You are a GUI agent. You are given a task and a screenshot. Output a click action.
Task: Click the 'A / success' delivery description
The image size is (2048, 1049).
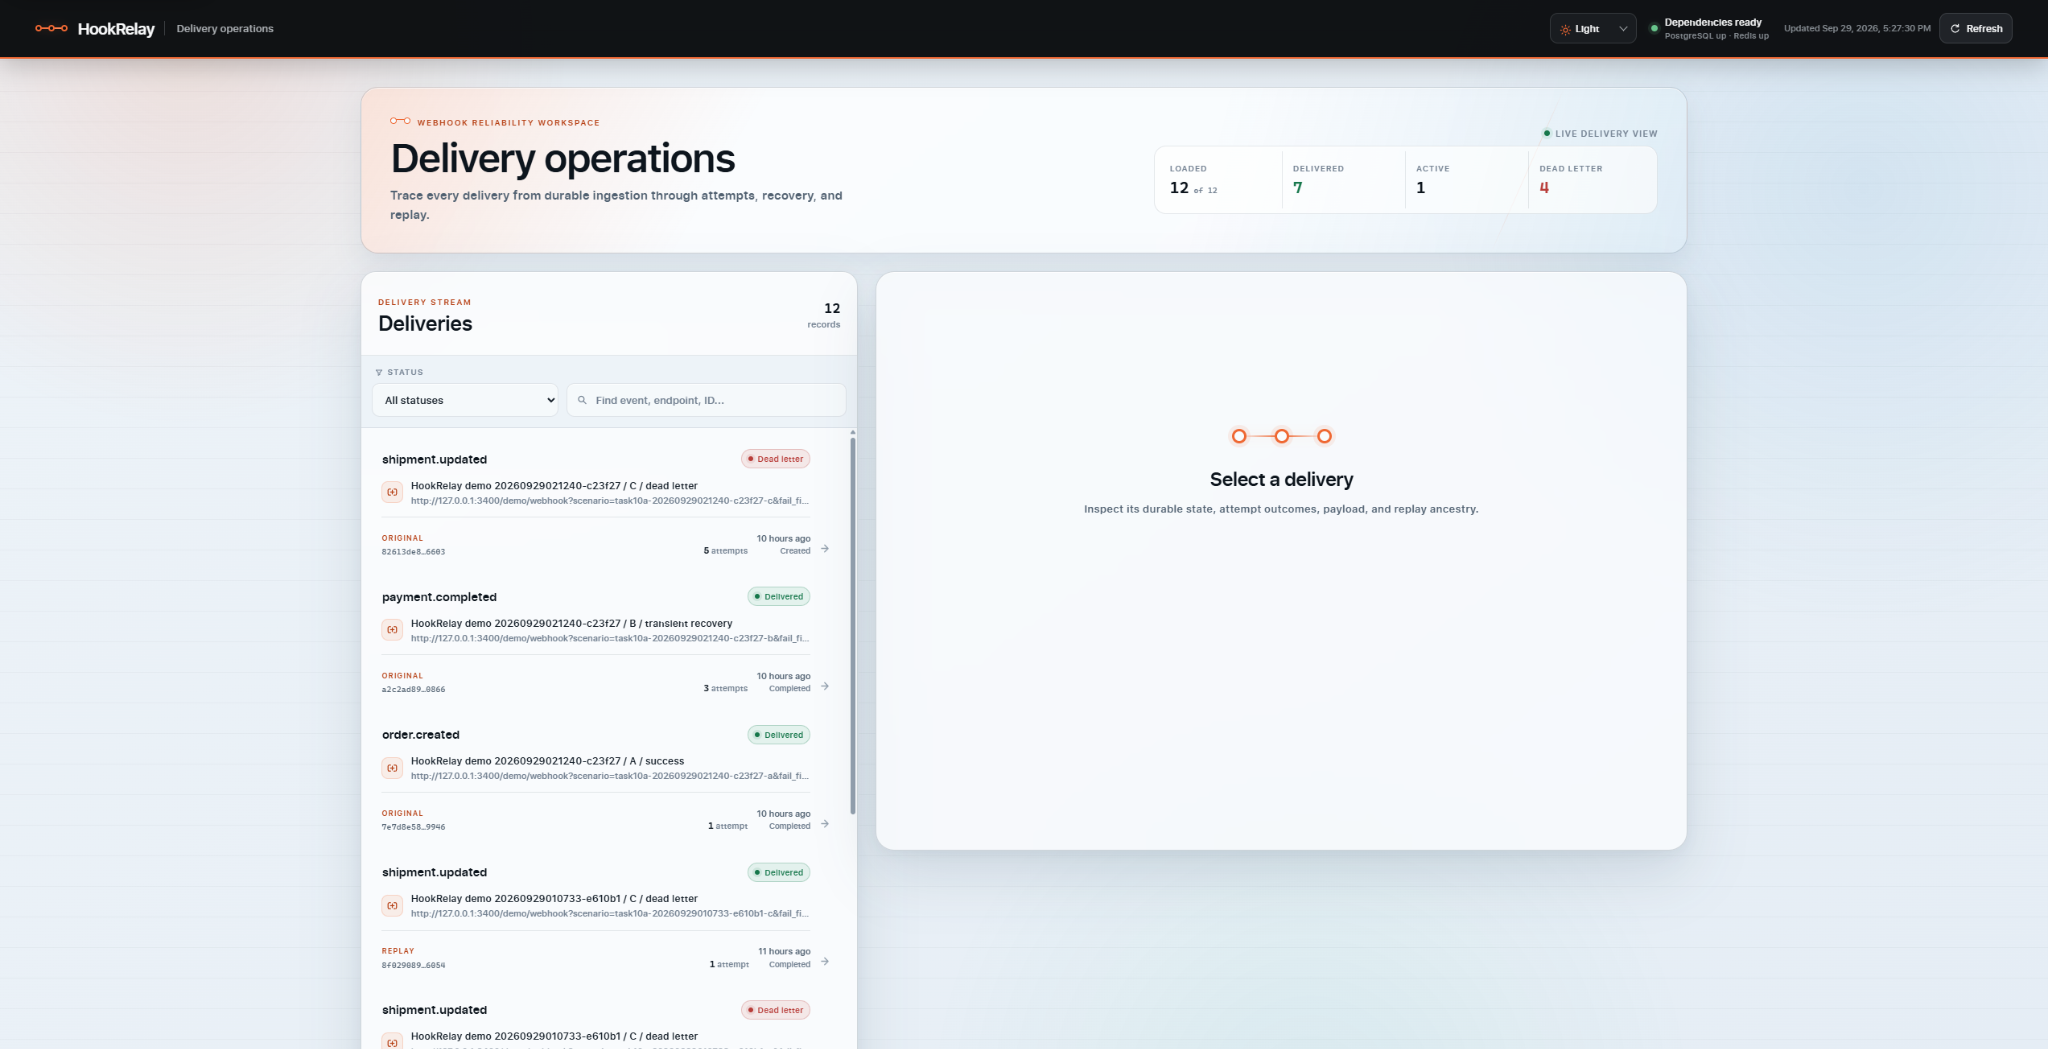coord(548,761)
